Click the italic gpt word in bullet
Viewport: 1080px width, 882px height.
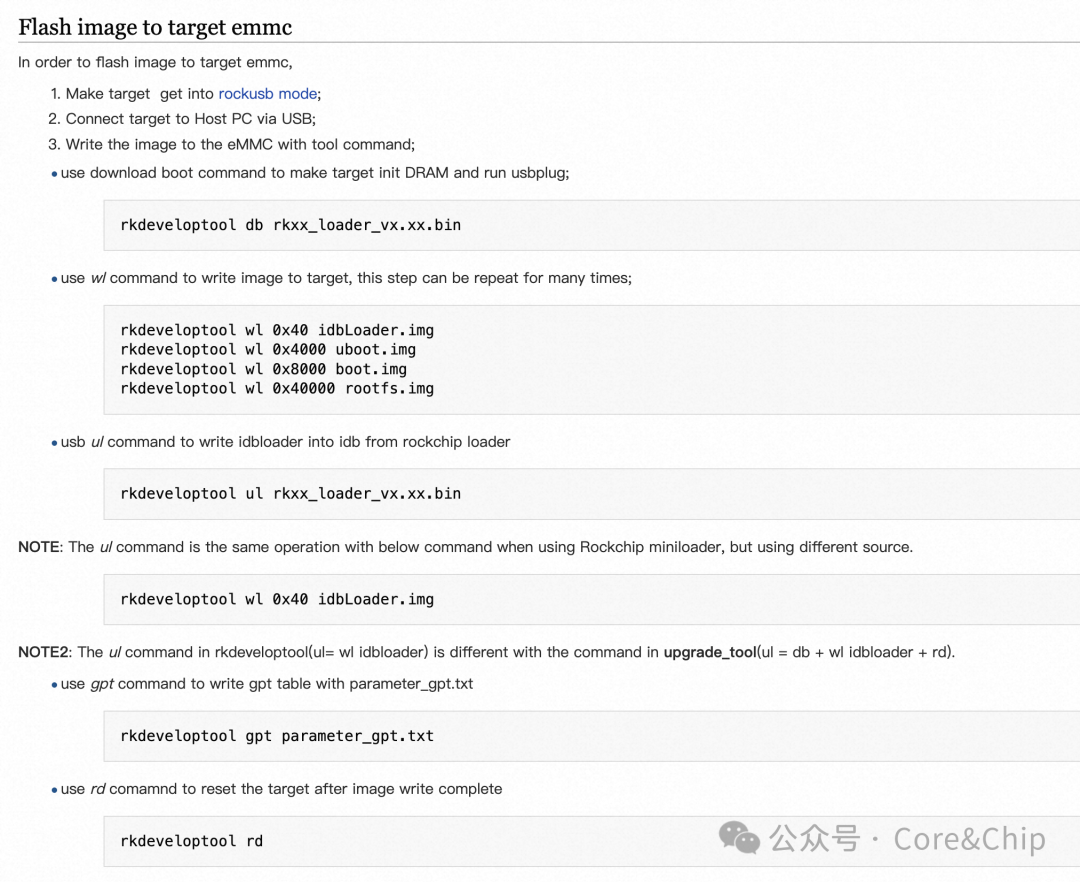[102, 684]
